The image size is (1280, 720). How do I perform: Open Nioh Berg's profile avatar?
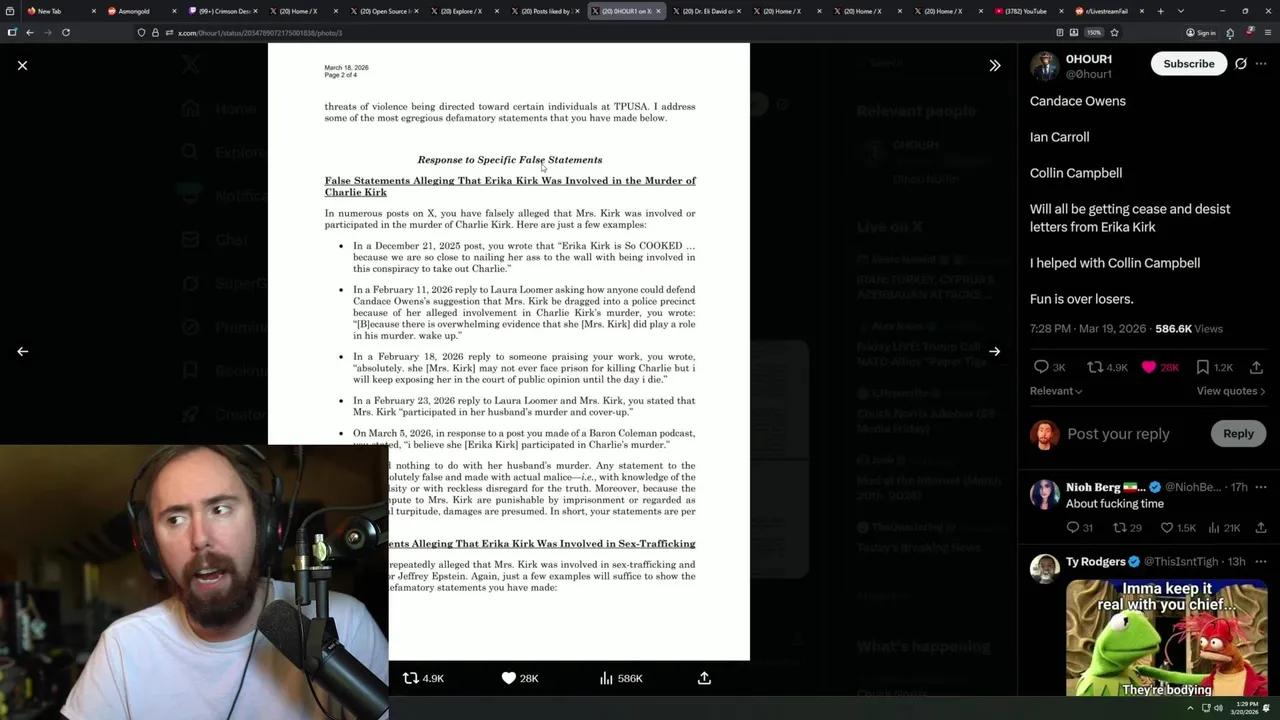pos(1044,495)
